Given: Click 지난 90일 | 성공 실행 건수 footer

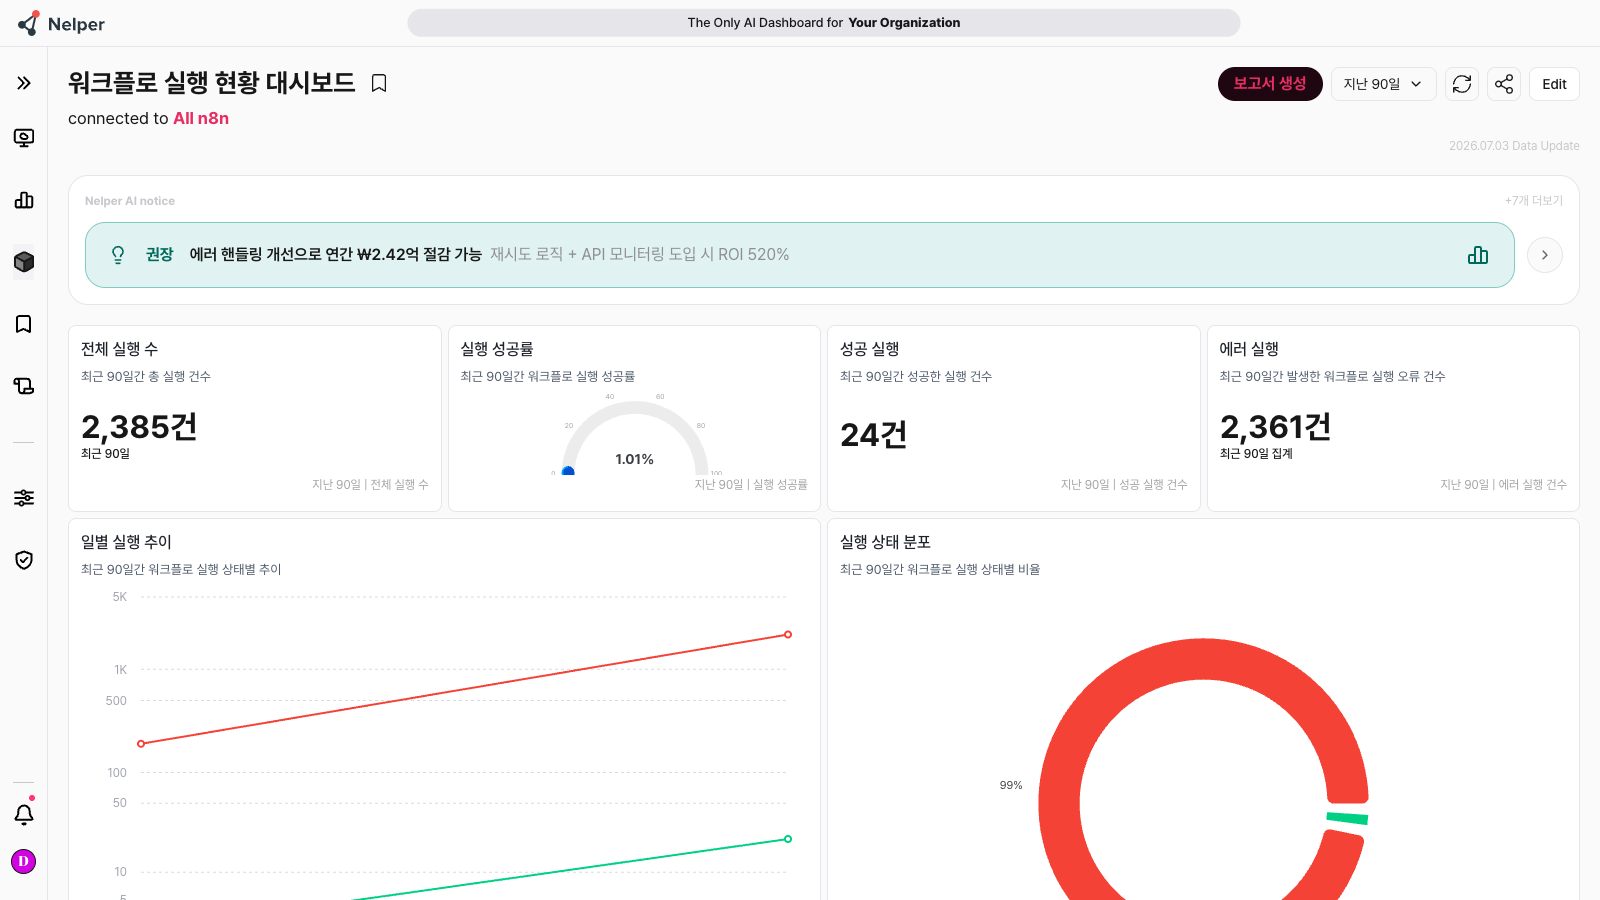Looking at the screenshot, I should click(1124, 485).
